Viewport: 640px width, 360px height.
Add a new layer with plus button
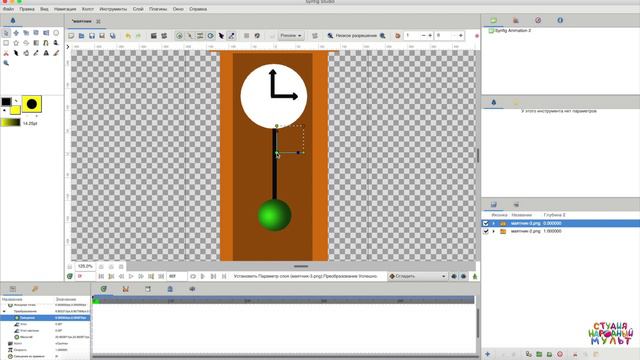point(487,354)
